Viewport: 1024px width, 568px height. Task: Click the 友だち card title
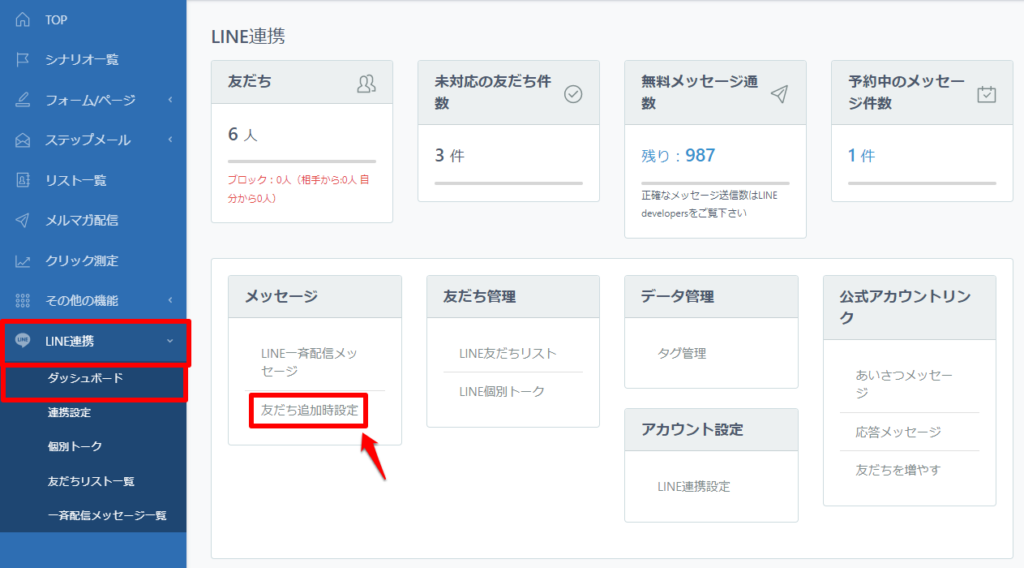pos(249,82)
